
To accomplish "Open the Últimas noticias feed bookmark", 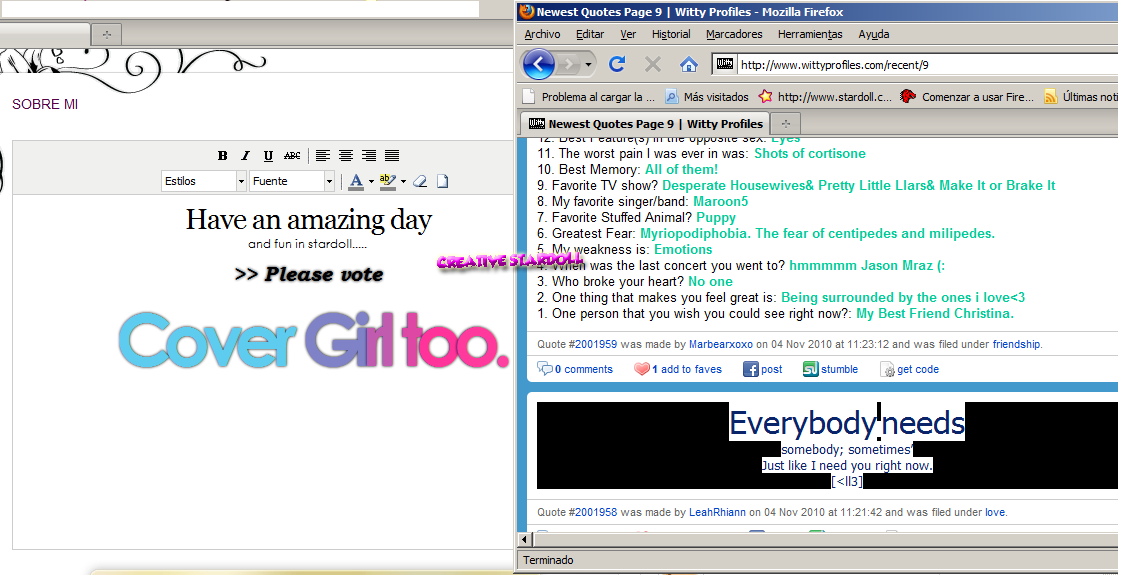I will (1081, 97).
